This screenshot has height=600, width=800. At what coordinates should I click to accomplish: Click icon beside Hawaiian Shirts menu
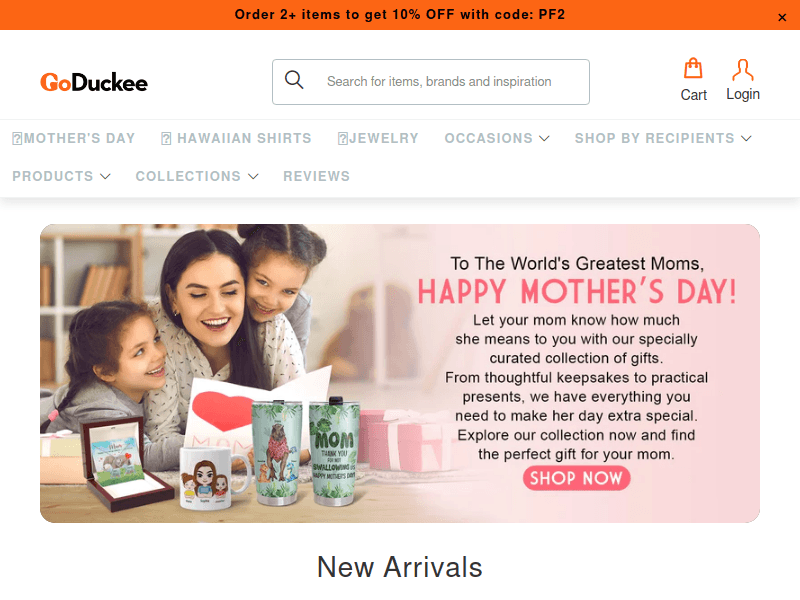point(166,138)
